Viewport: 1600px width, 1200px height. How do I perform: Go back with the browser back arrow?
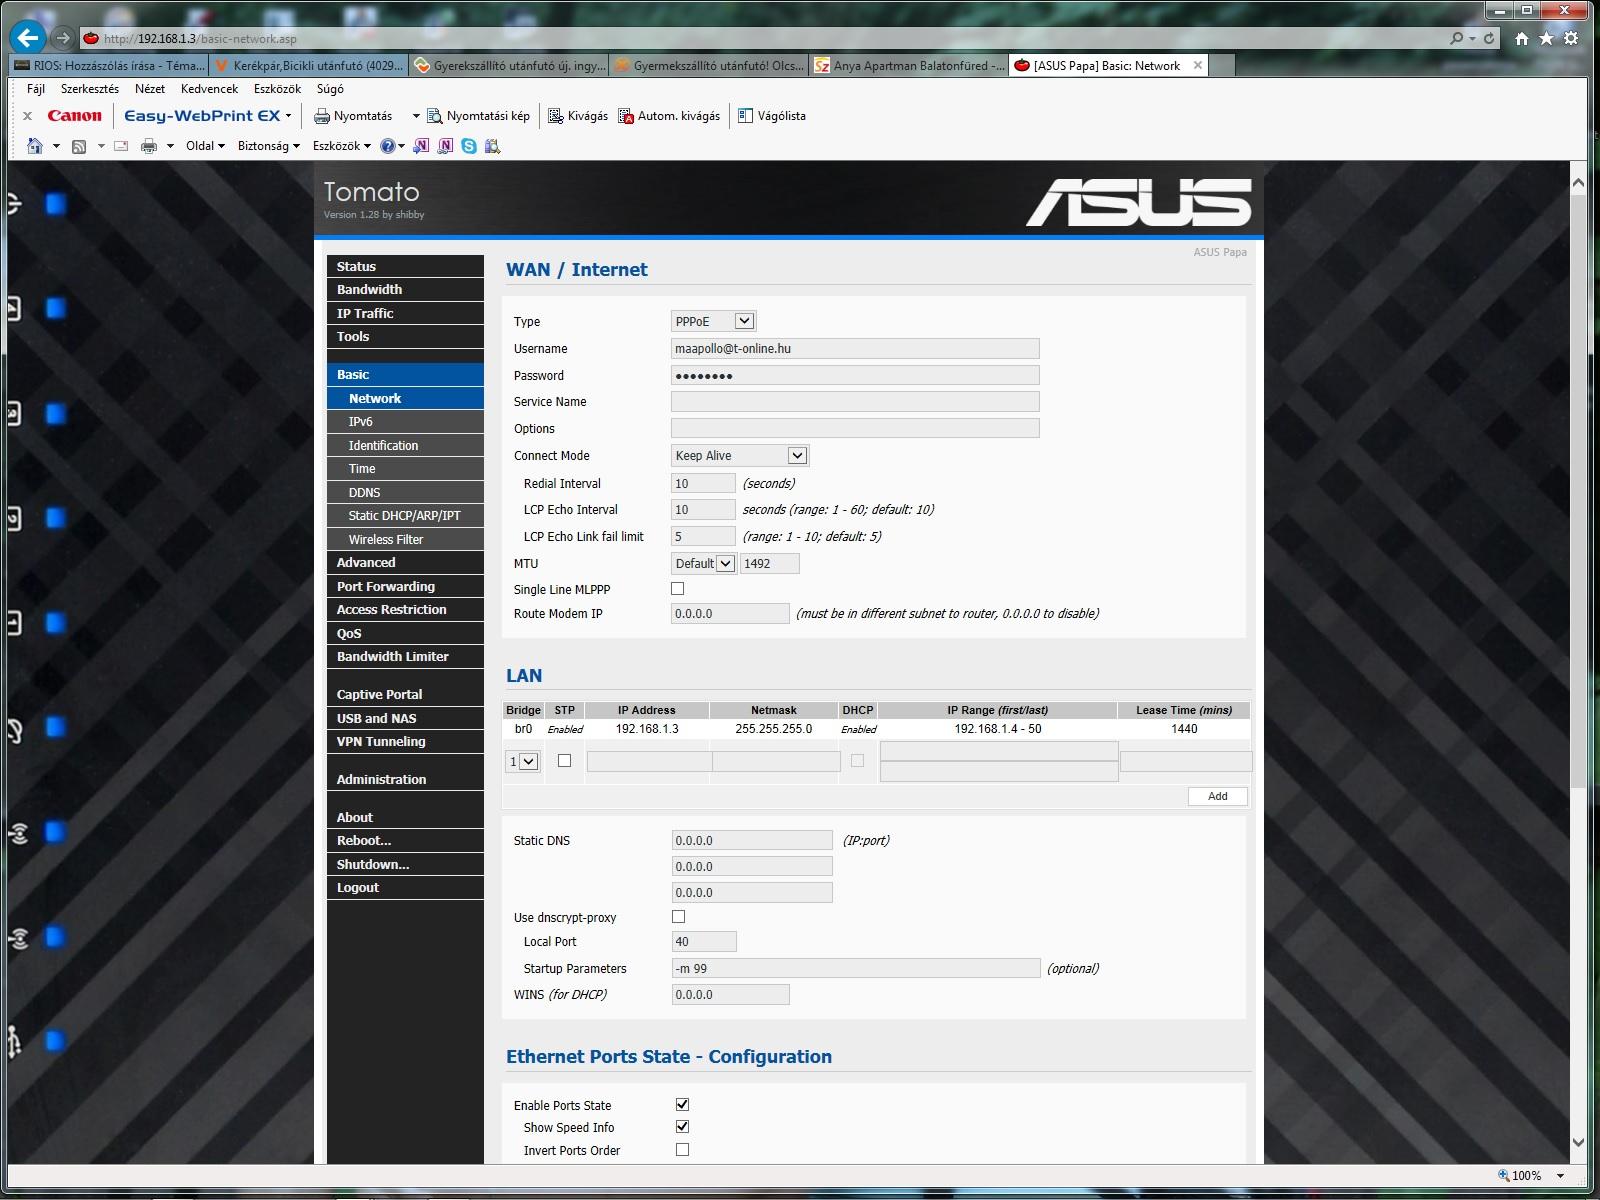pyautogui.click(x=28, y=38)
